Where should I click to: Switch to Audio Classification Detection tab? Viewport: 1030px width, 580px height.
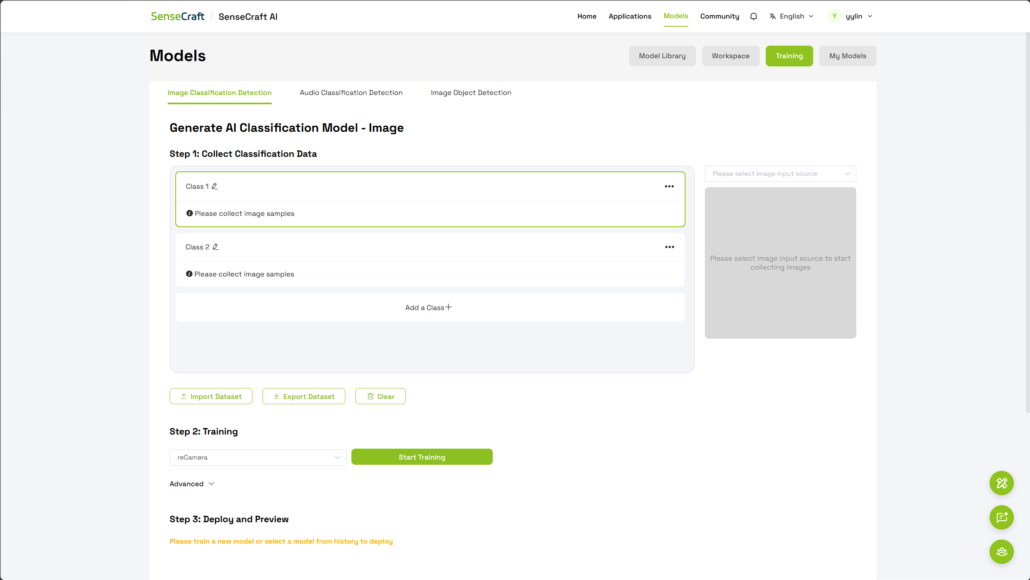point(351,93)
